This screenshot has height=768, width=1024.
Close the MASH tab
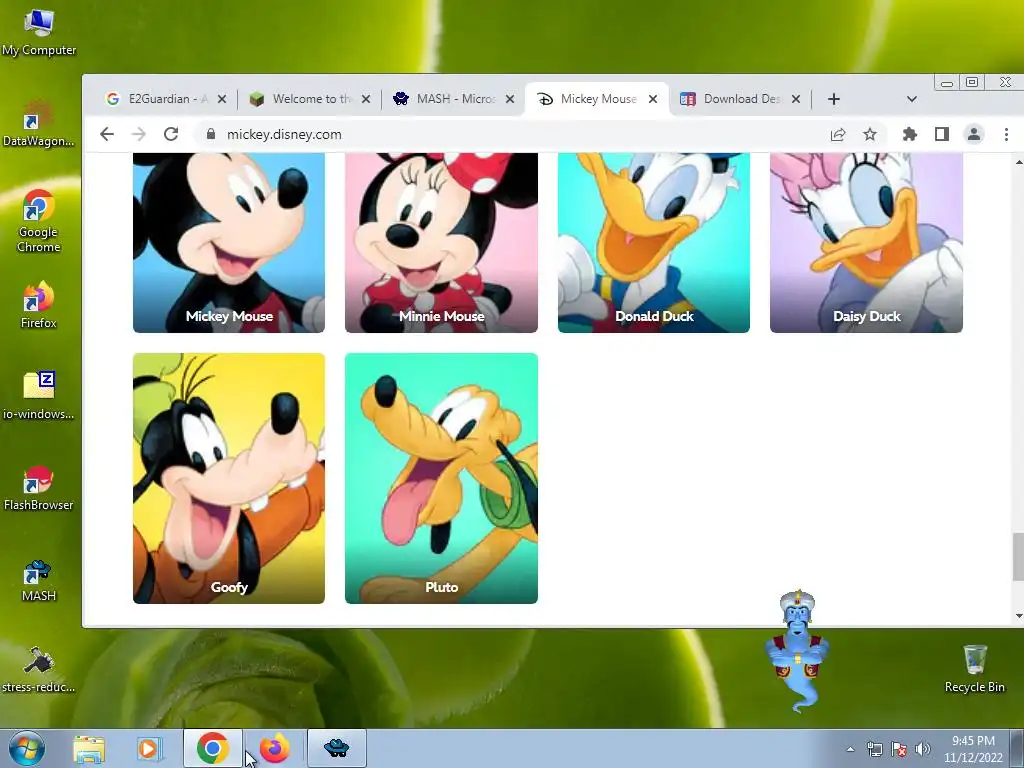[x=510, y=99]
